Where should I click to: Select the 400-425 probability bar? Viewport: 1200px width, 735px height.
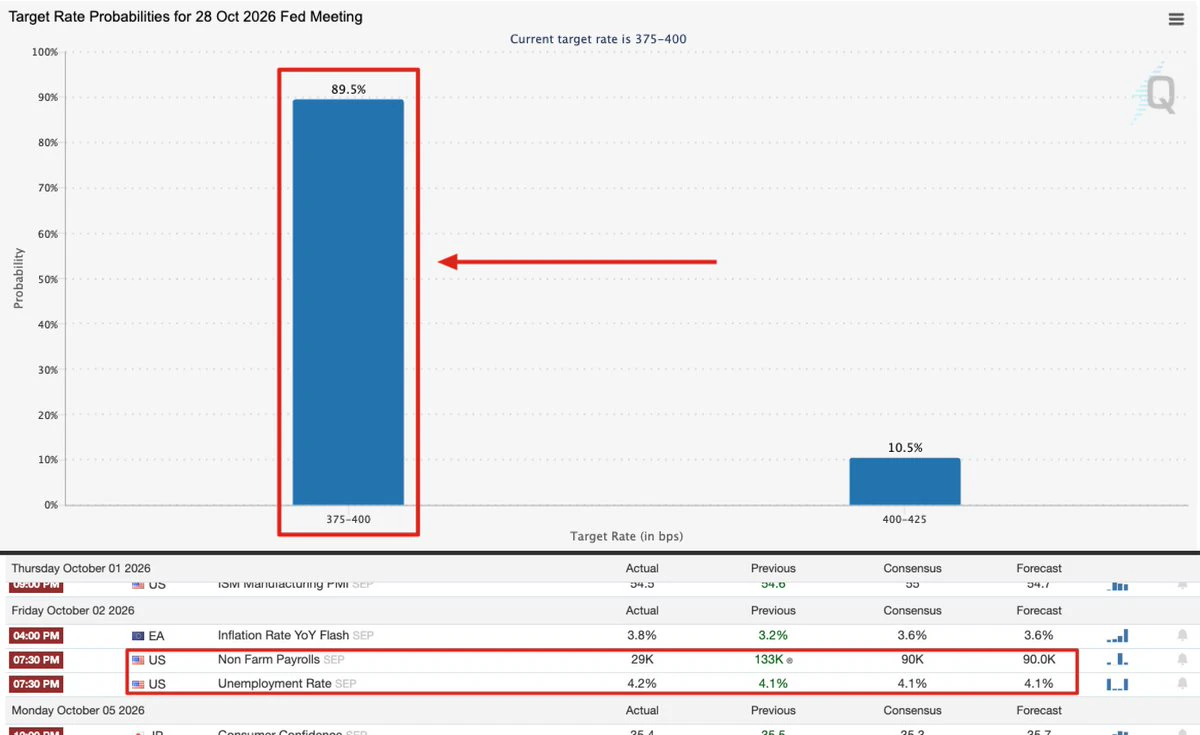tap(905, 481)
